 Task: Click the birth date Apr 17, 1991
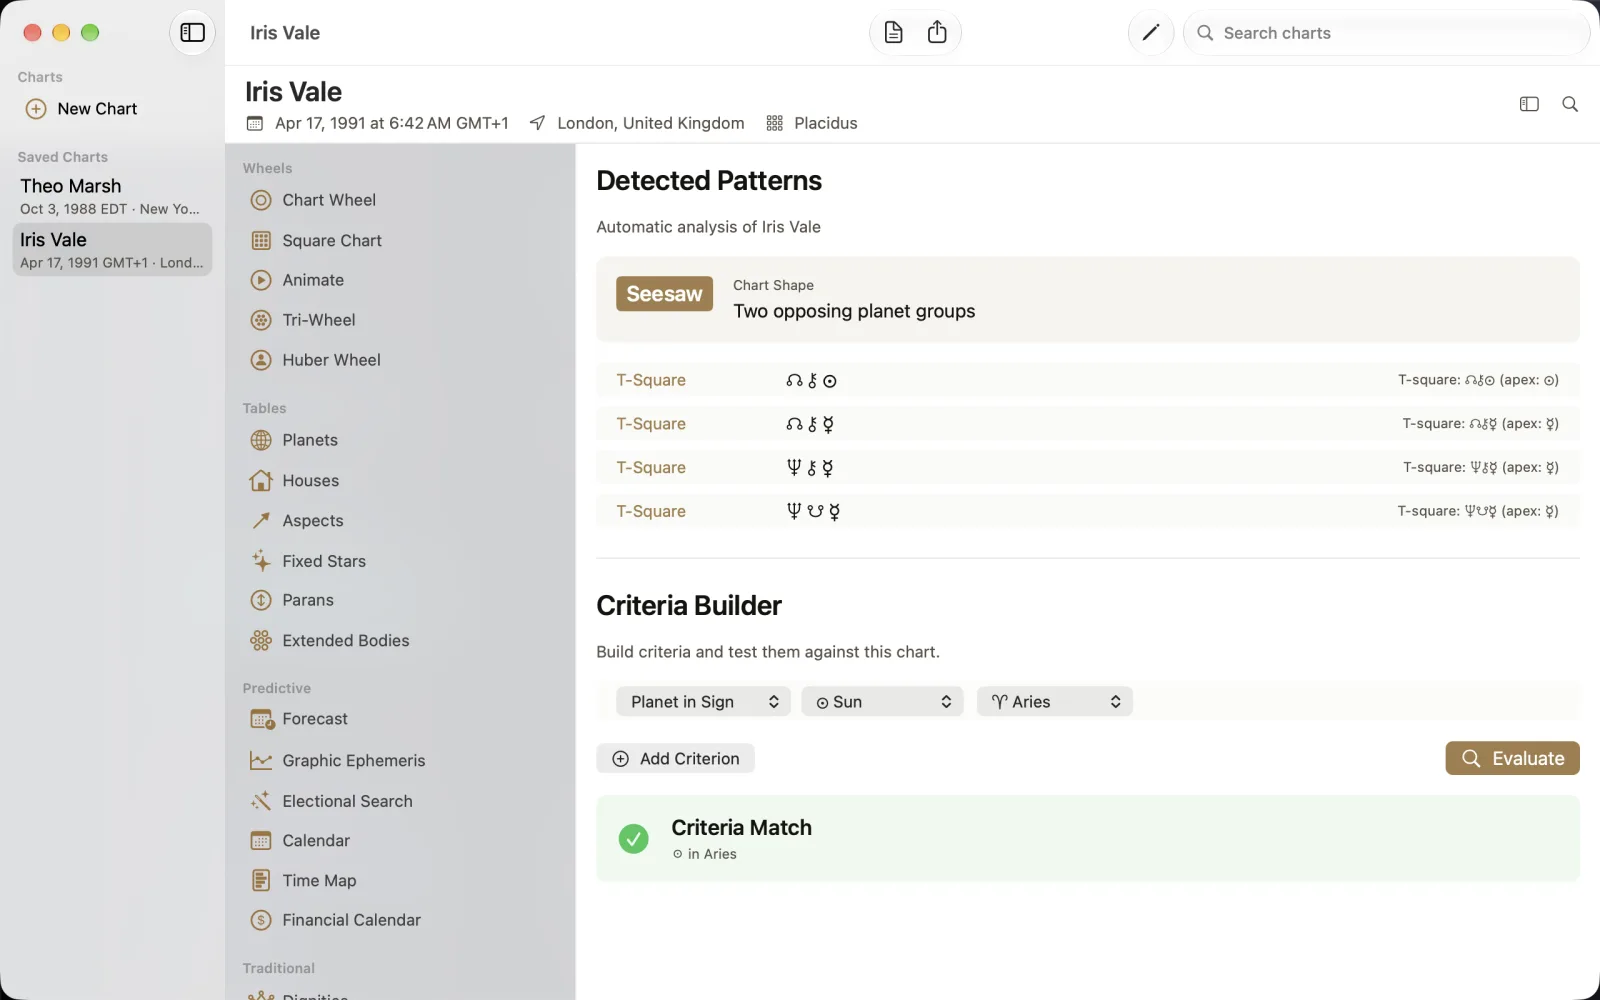click(x=392, y=123)
